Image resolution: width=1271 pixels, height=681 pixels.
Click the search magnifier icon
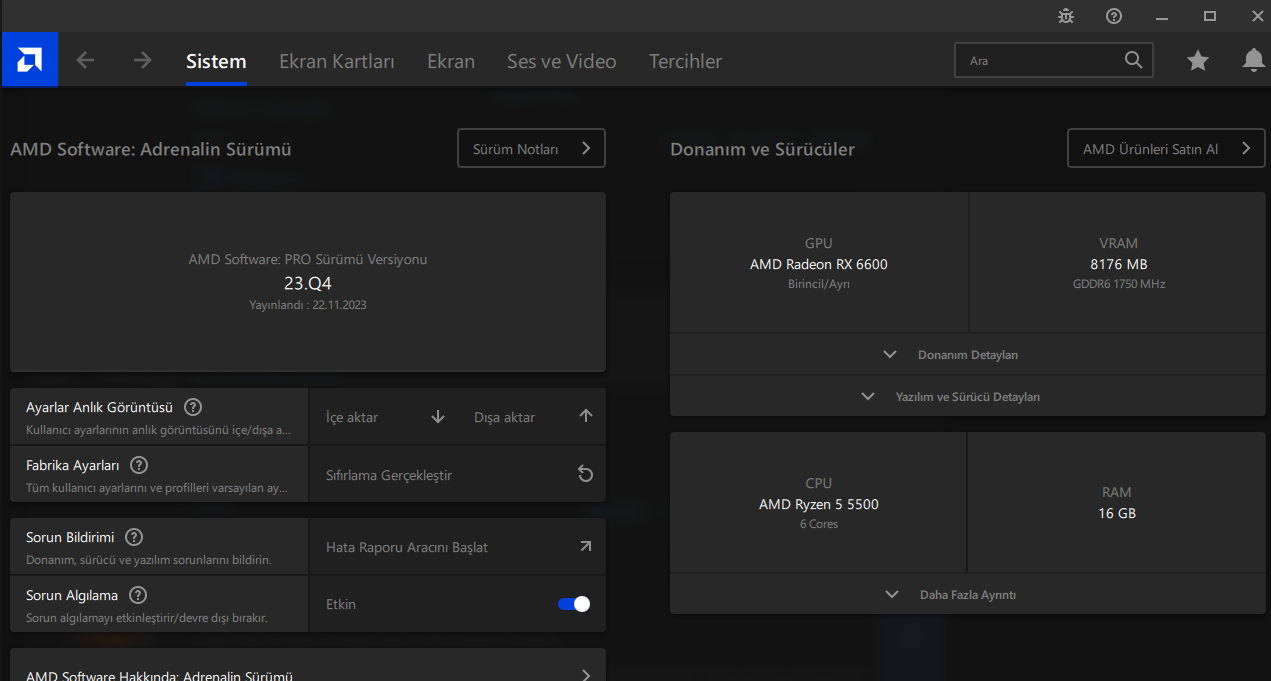click(x=1133, y=60)
